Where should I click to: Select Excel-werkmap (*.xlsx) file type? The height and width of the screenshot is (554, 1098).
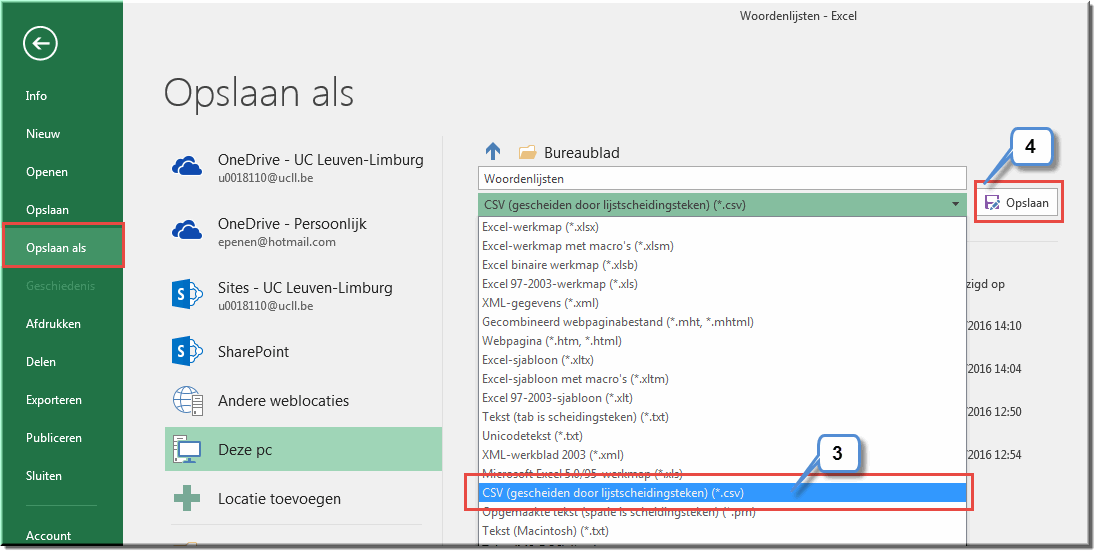722,227
